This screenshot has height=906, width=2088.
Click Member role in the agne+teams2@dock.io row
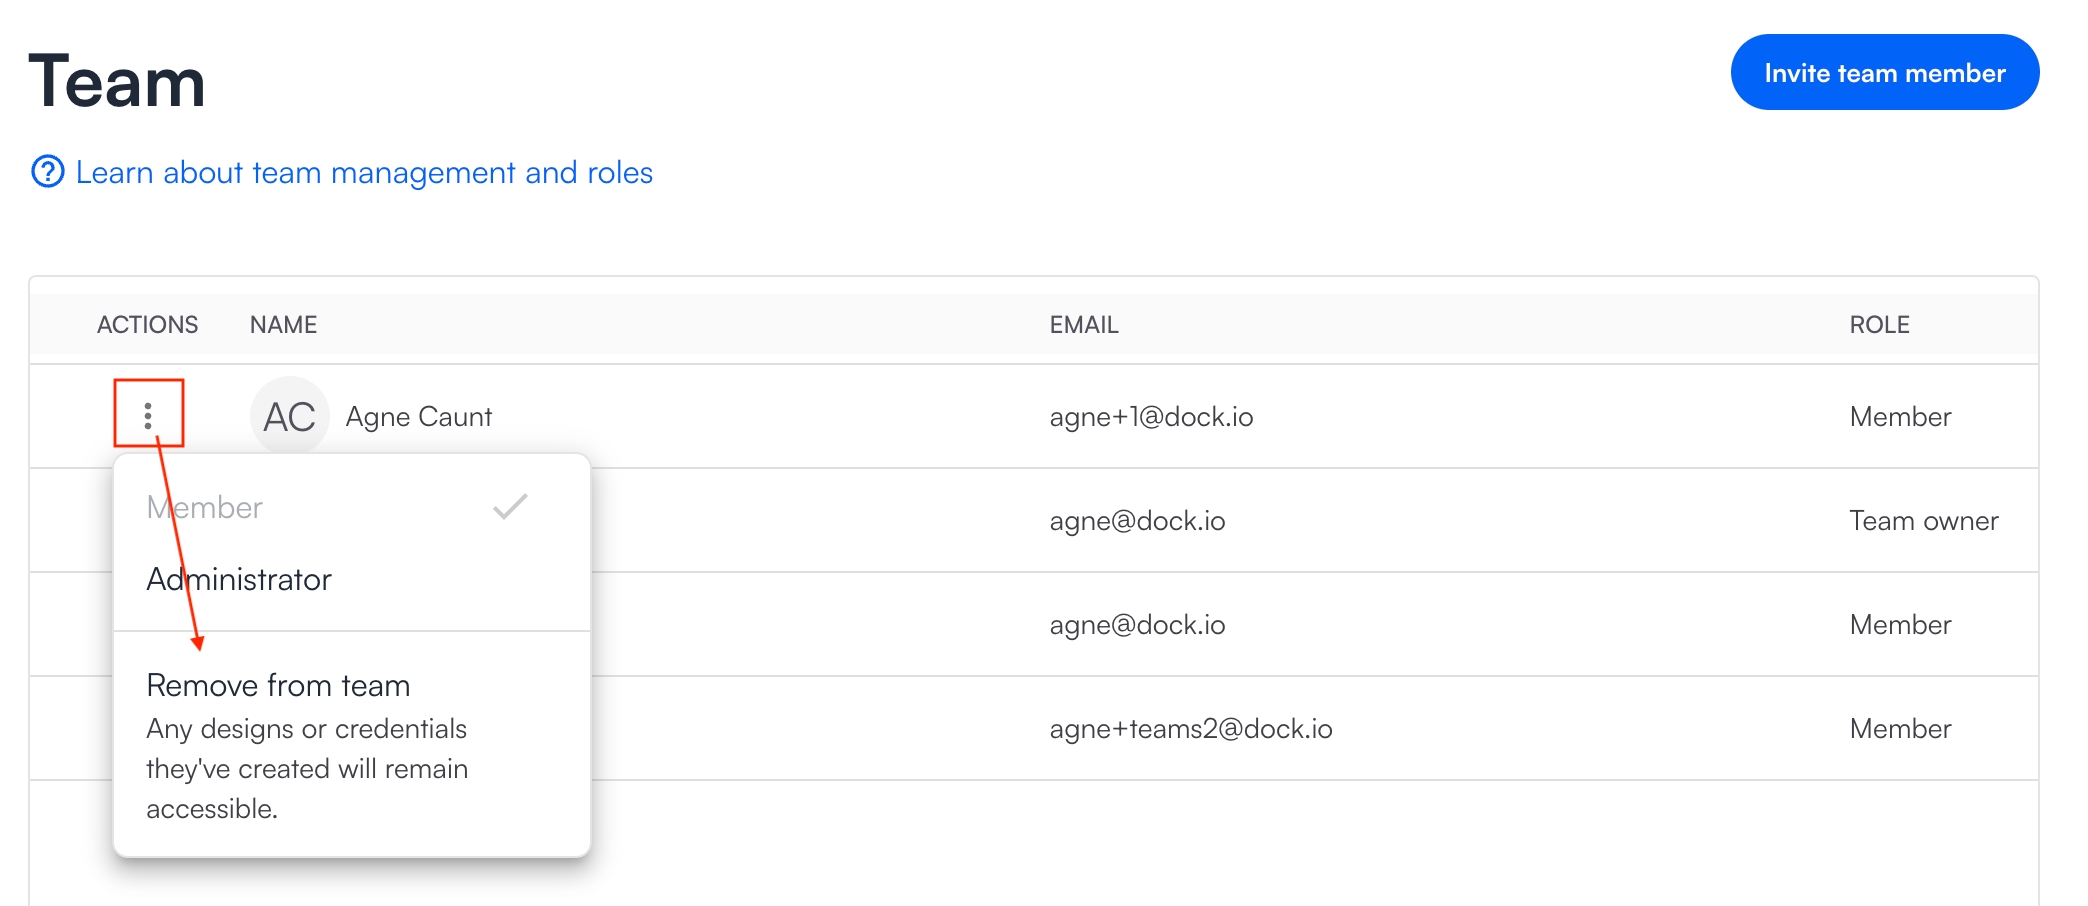tap(1900, 729)
